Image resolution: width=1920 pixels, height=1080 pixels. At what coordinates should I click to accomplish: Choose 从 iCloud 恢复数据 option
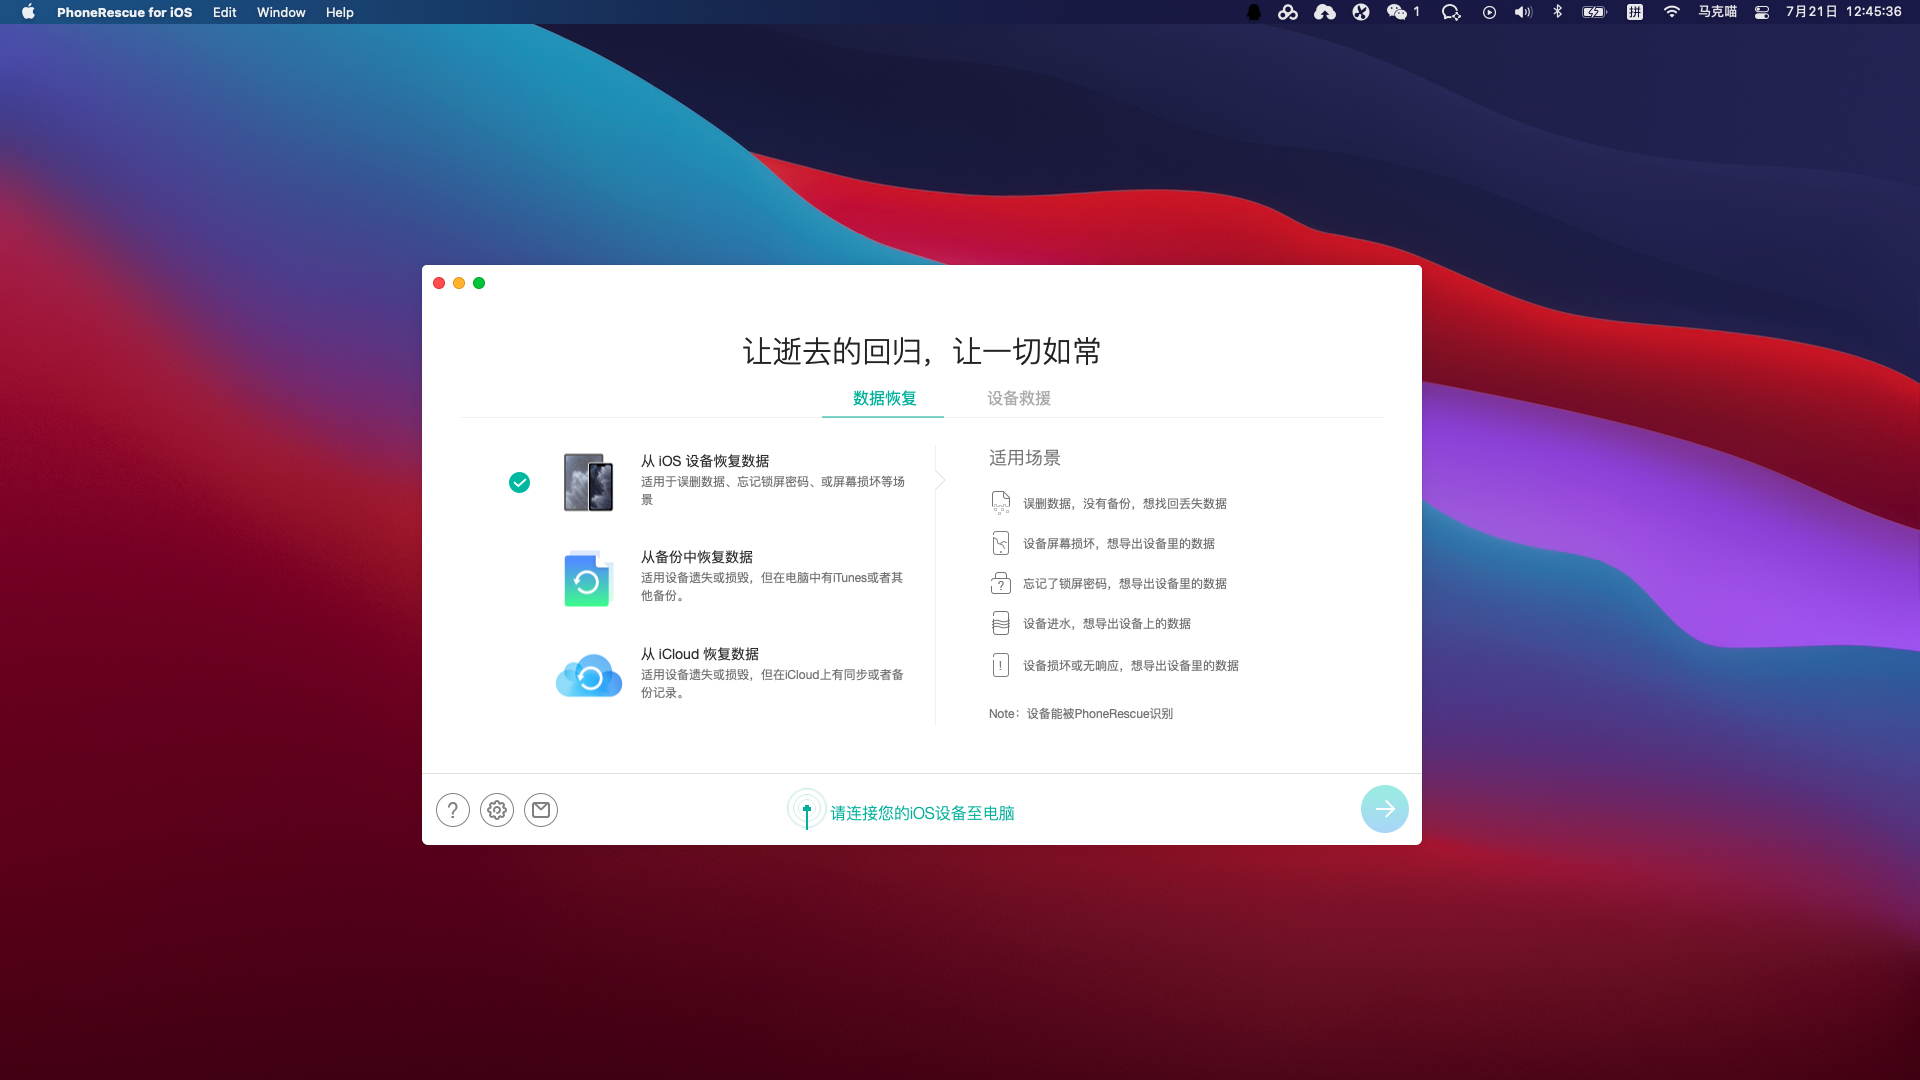[700, 654]
